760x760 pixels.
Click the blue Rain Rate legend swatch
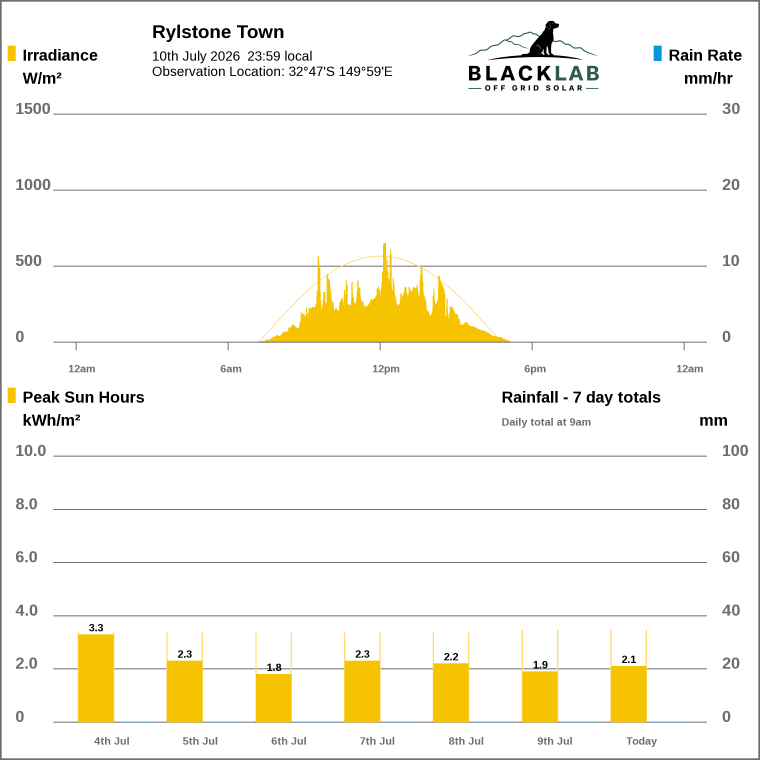coord(657,53)
